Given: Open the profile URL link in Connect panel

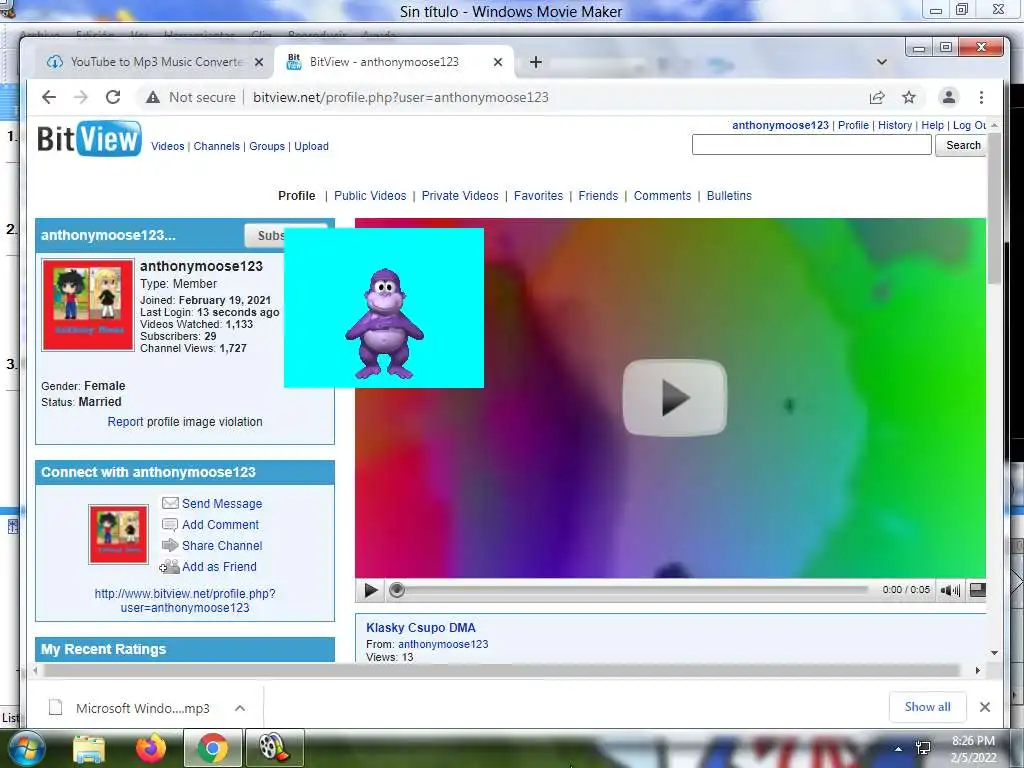Looking at the screenshot, I should pos(185,601).
